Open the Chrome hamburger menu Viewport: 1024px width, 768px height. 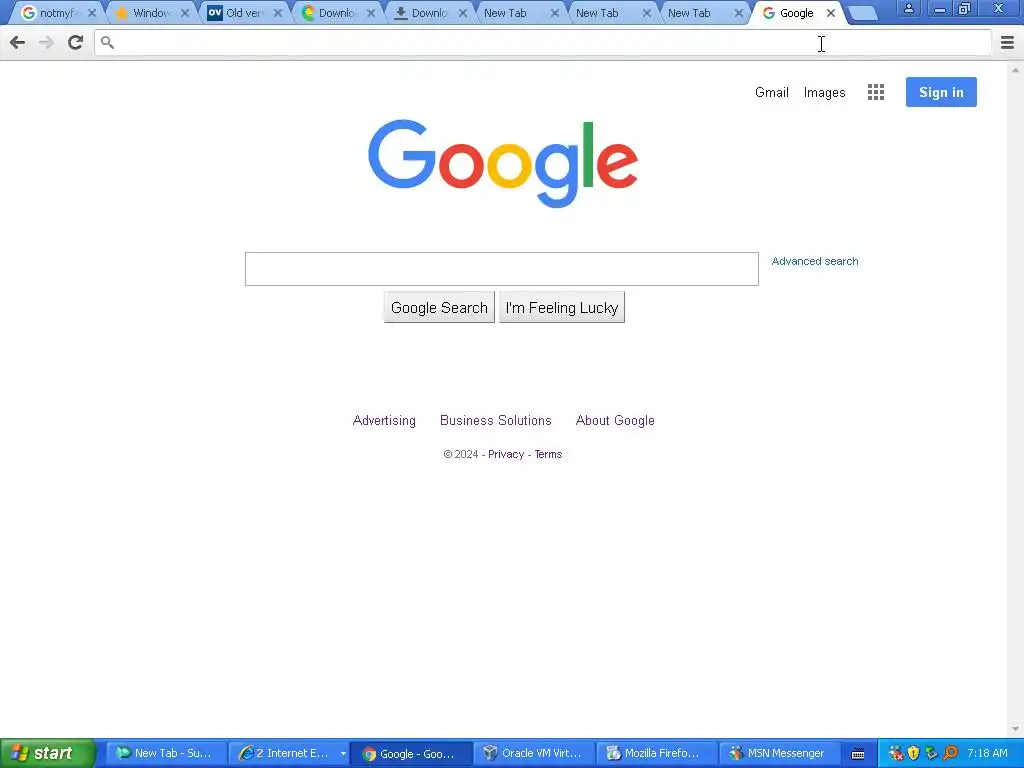point(1007,43)
